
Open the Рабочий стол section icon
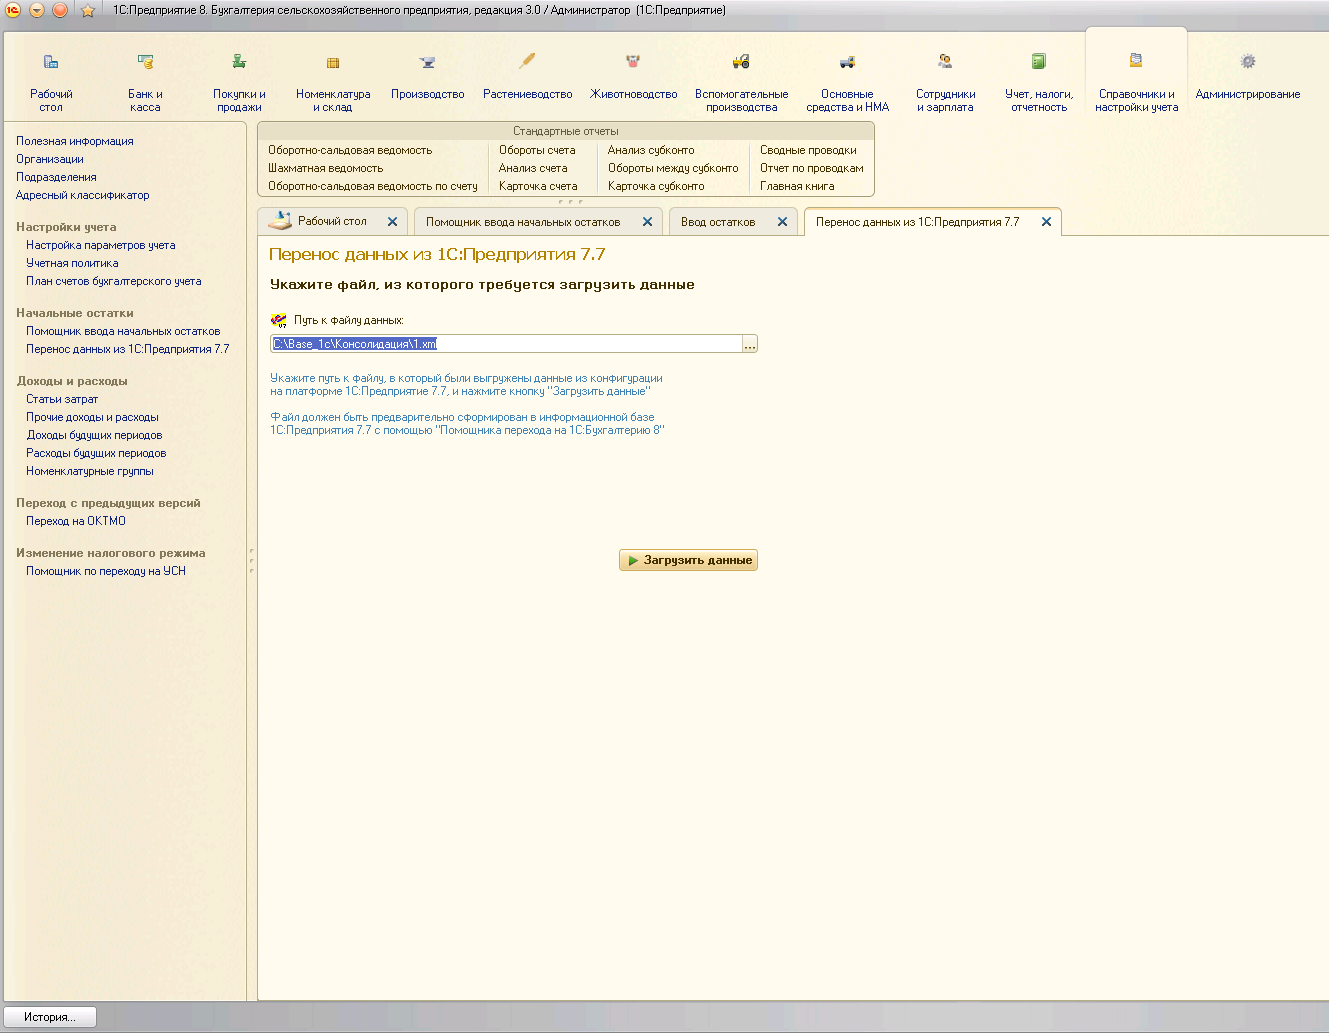(x=51, y=62)
